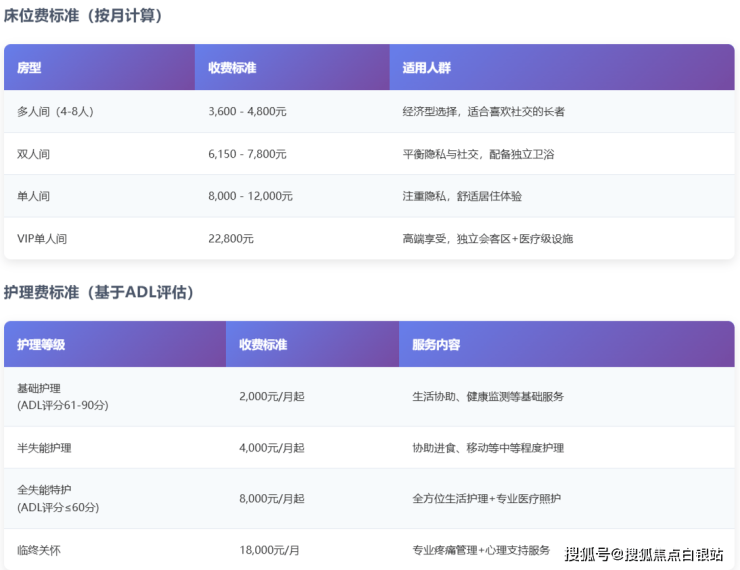Viewport: 740px width, 570px height.
Task: Click the 半失能护理 row label
Action: click(44, 448)
